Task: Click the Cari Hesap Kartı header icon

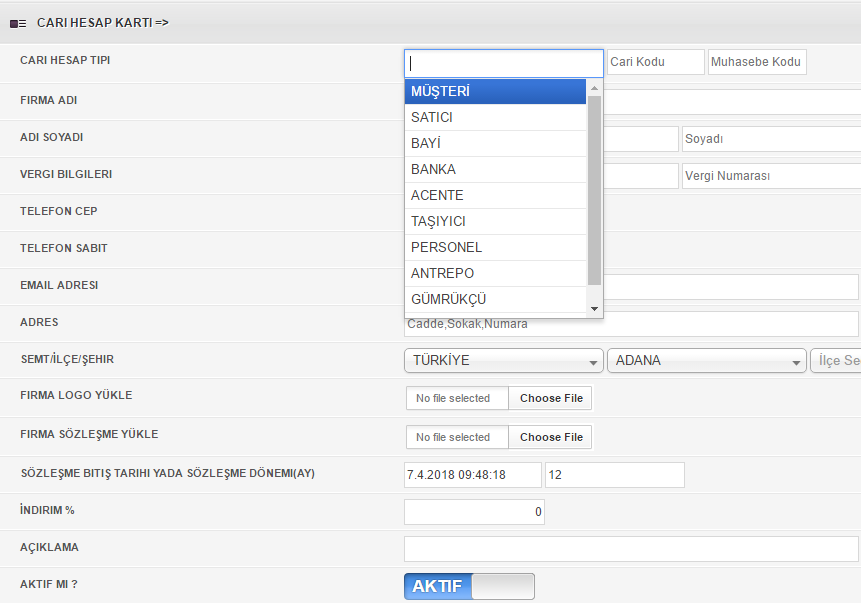Action: [x=18, y=24]
